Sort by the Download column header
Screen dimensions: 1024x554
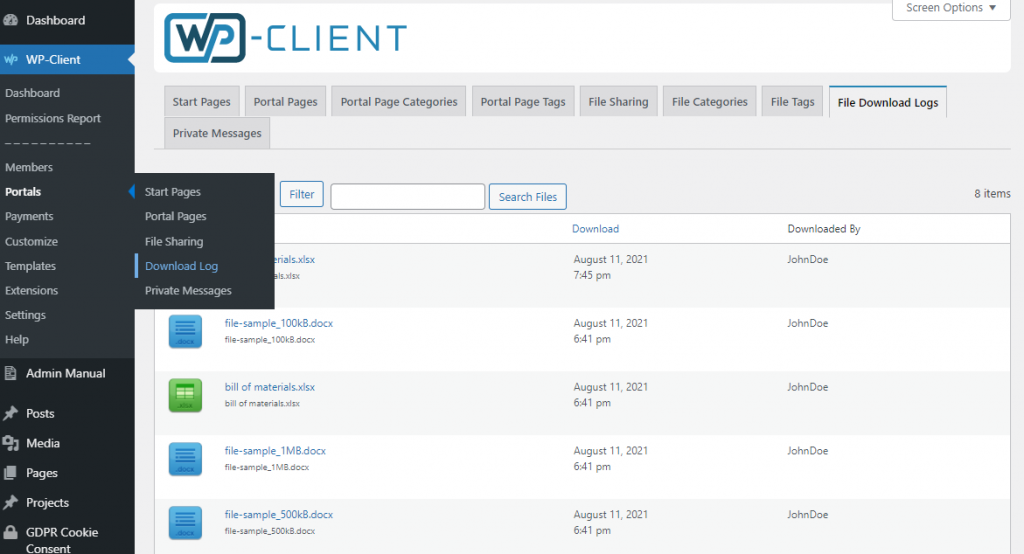pos(596,229)
